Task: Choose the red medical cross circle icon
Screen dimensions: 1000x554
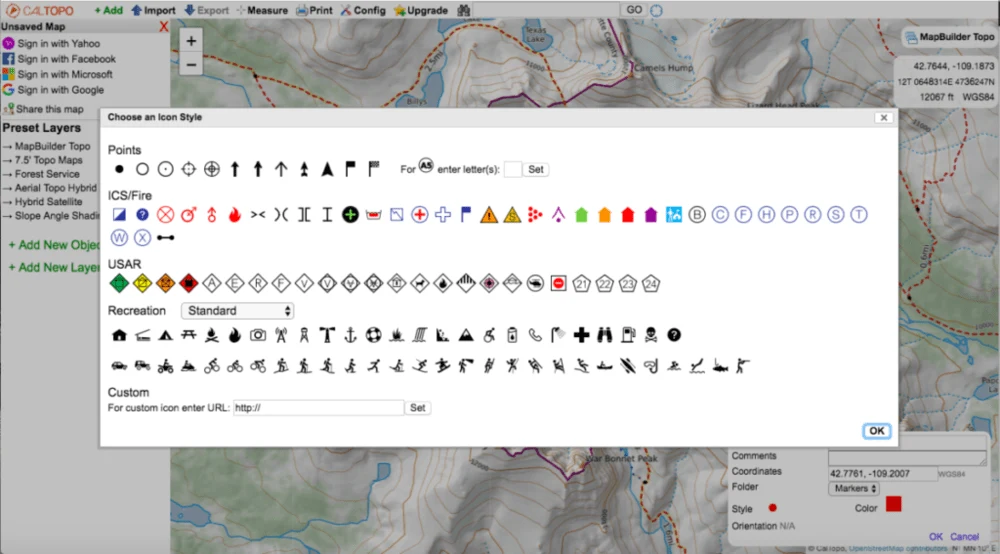Action: point(420,215)
